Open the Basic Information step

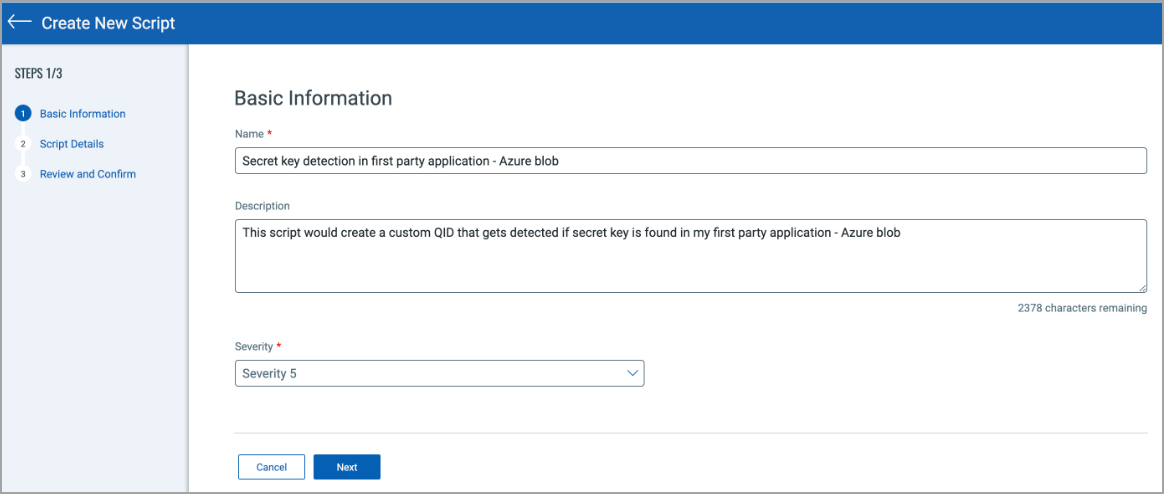(82, 114)
